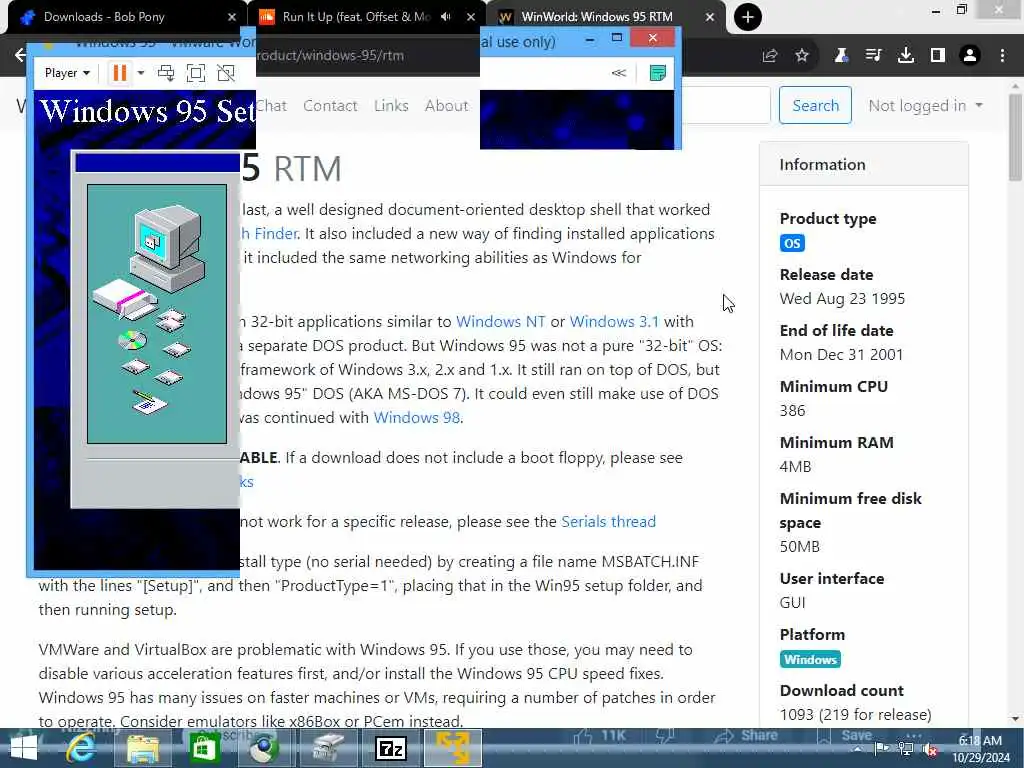Mute audio on the Run It Up tab
This screenshot has height=768, width=1024.
(x=446, y=17)
